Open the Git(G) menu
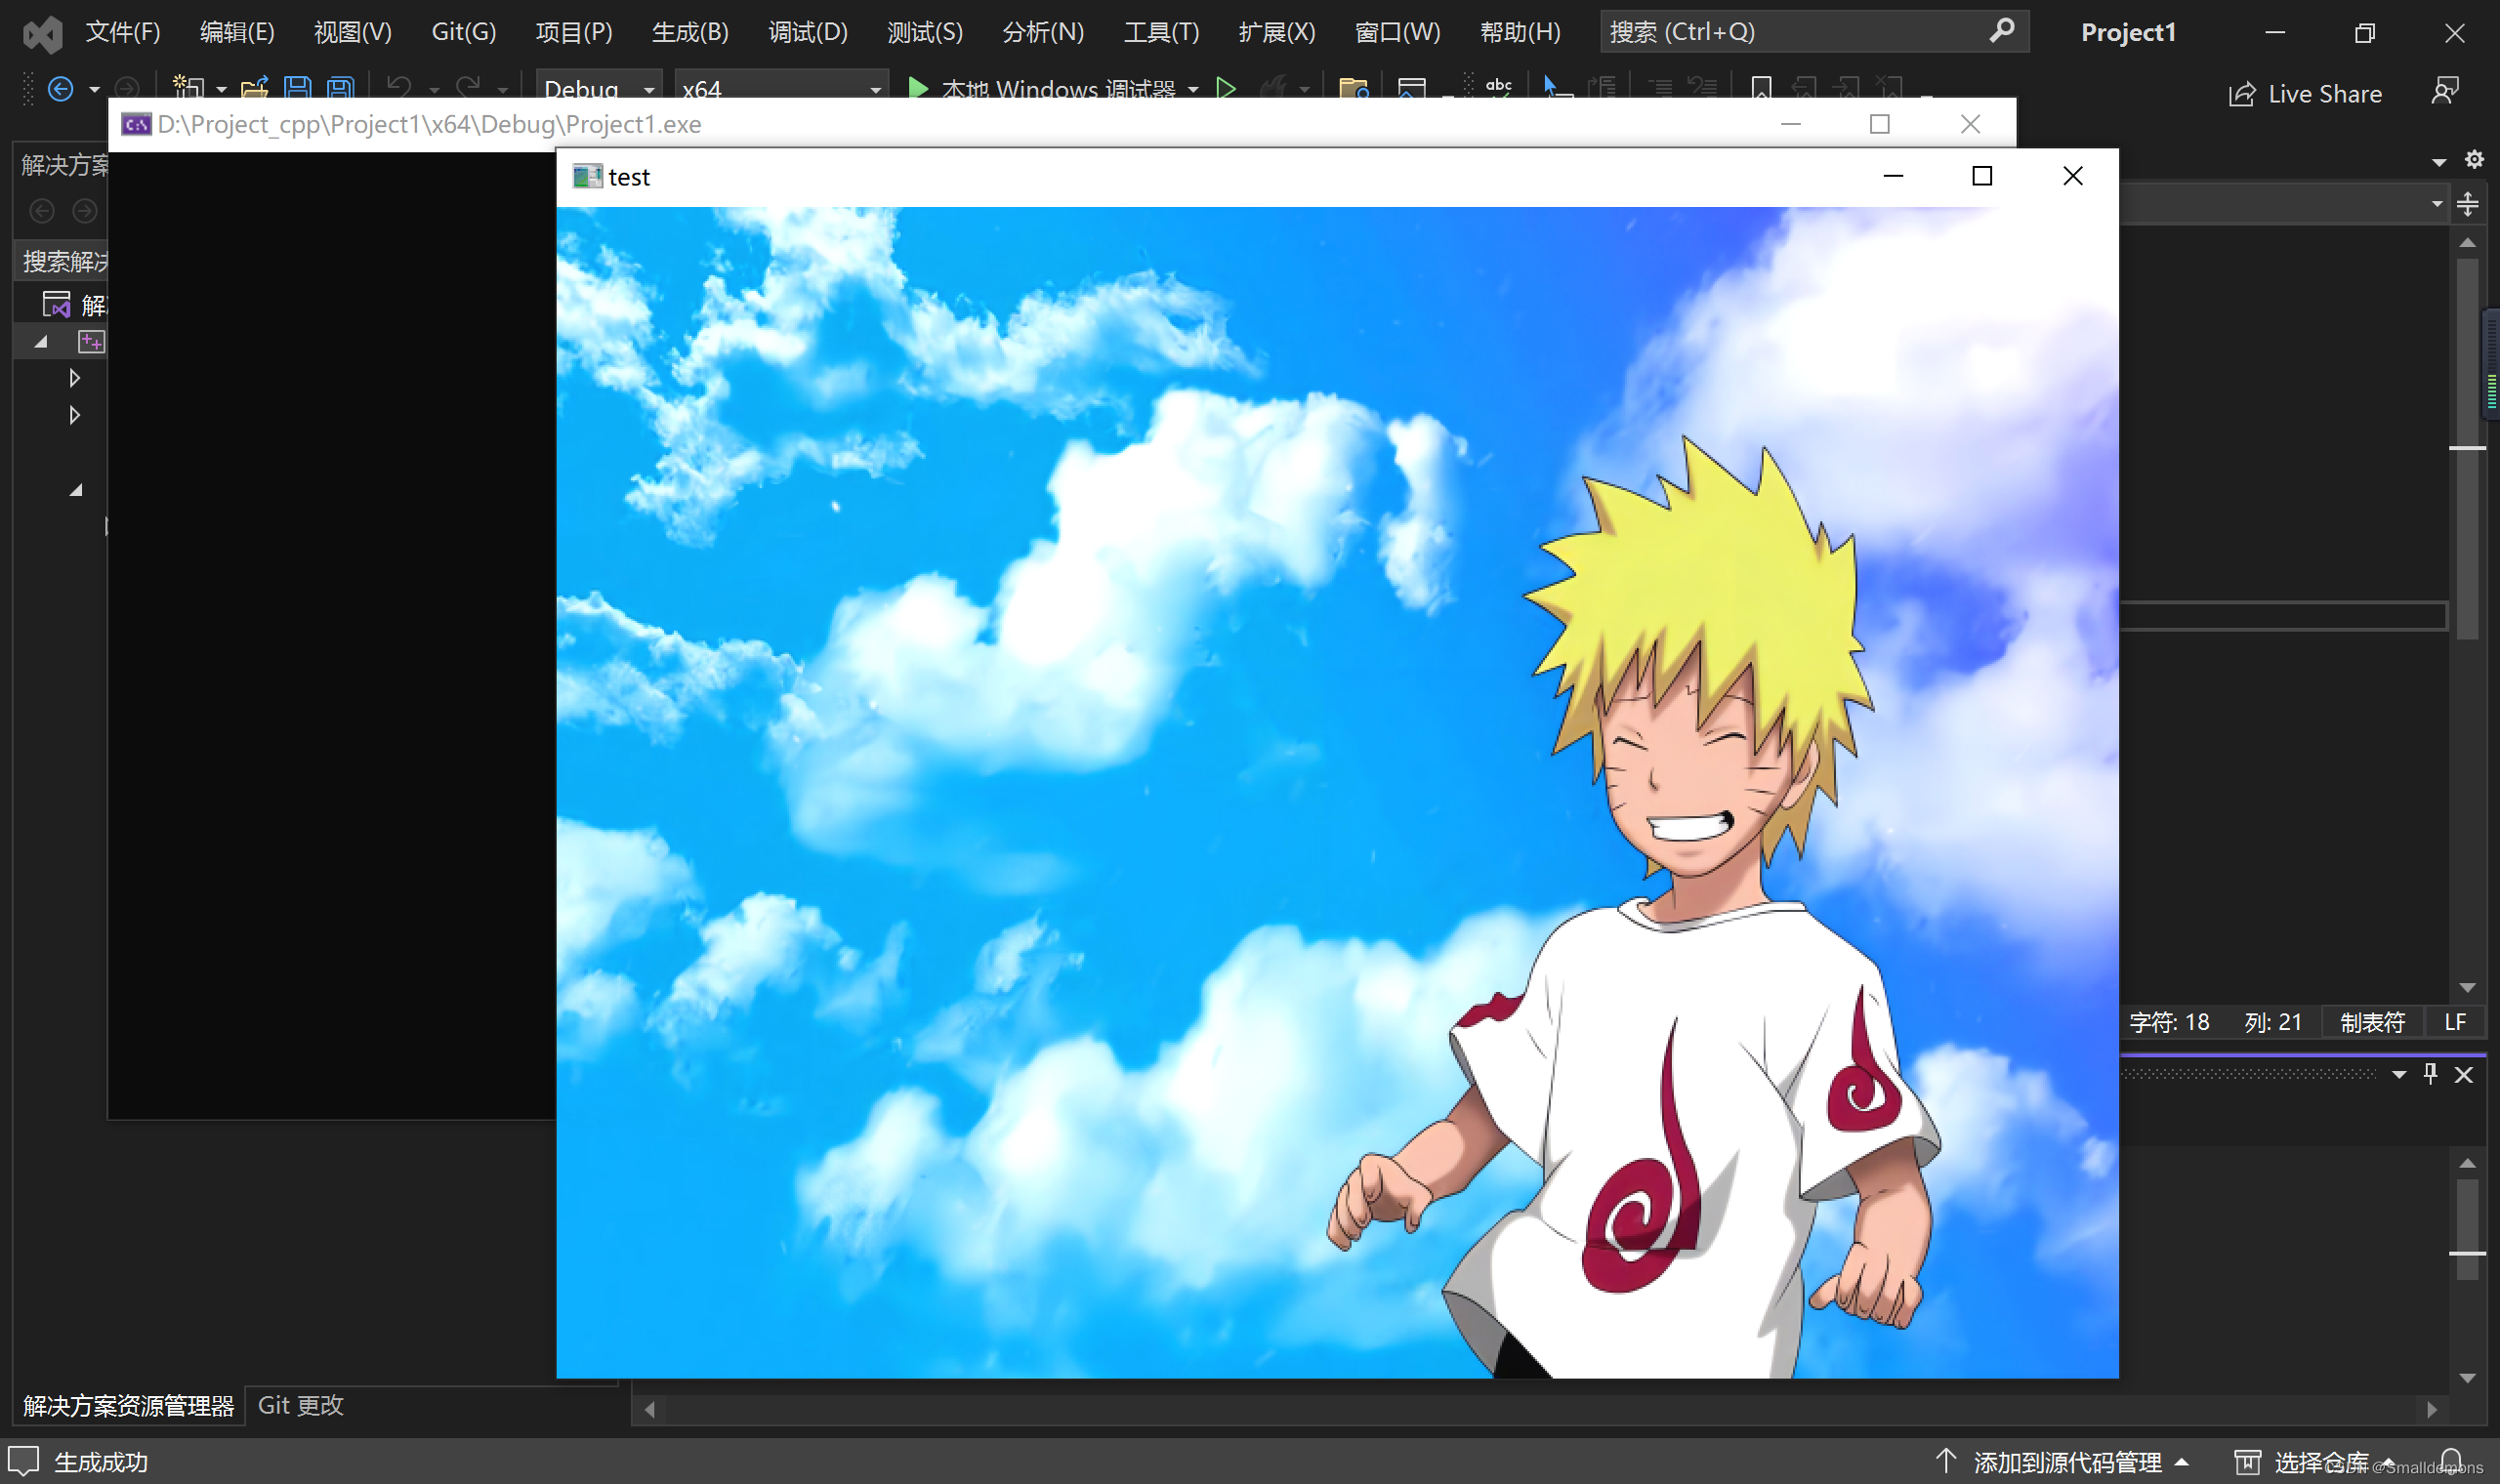The image size is (2500, 1484). click(x=464, y=32)
